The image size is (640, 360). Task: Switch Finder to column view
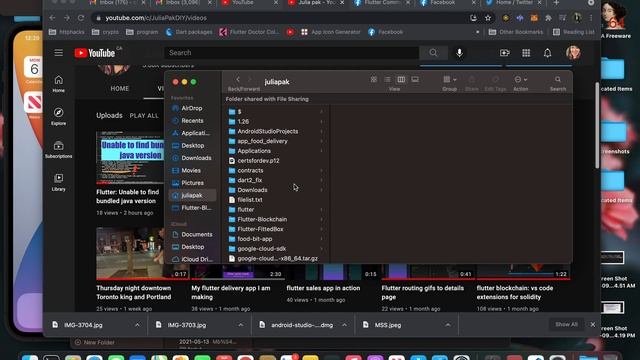401,79
